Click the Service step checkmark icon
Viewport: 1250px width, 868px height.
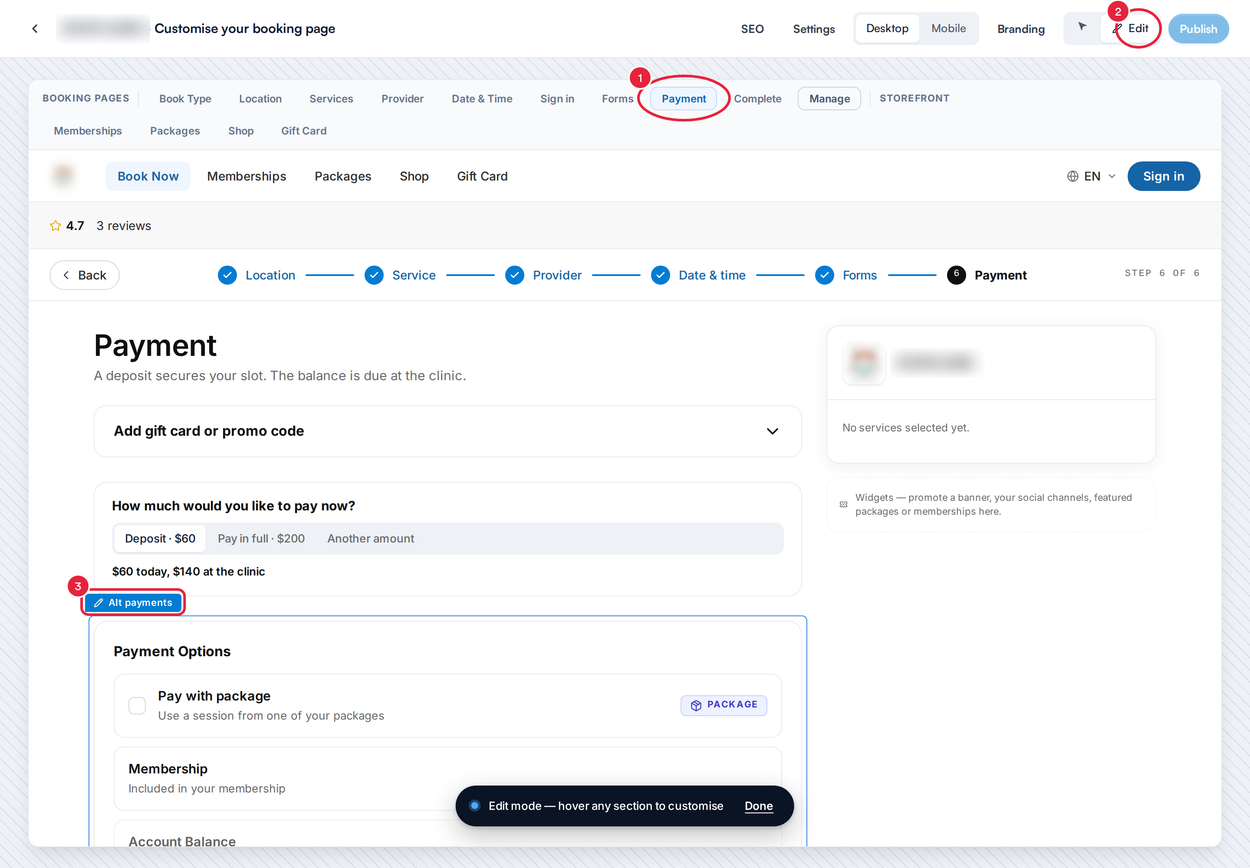tap(374, 275)
